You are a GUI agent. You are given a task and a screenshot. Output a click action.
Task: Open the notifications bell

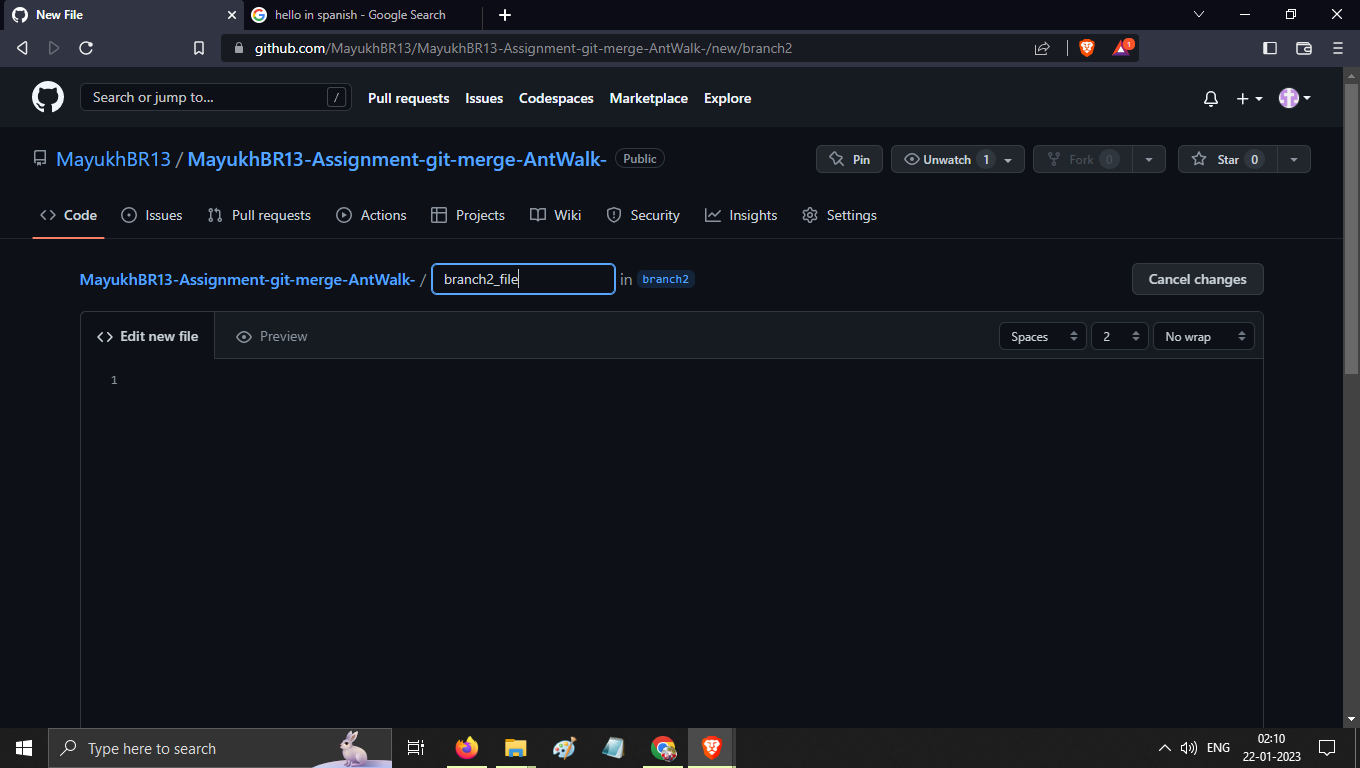(1210, 98)
